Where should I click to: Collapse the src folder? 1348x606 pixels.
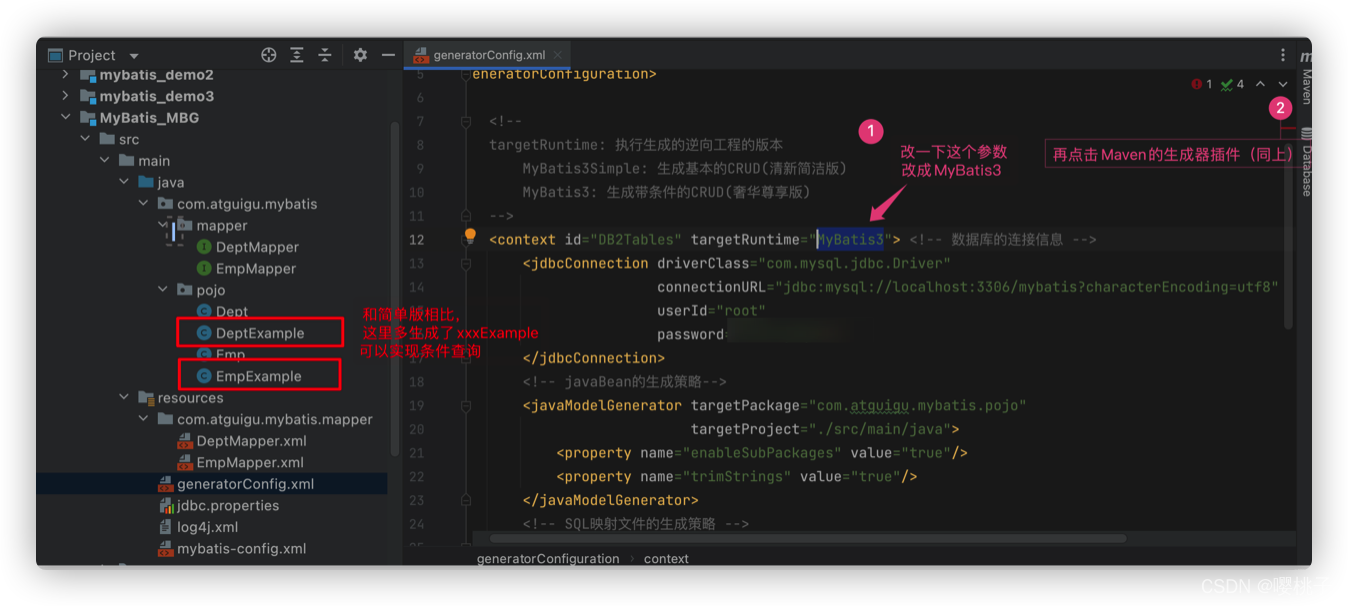[x=86, y=139]
